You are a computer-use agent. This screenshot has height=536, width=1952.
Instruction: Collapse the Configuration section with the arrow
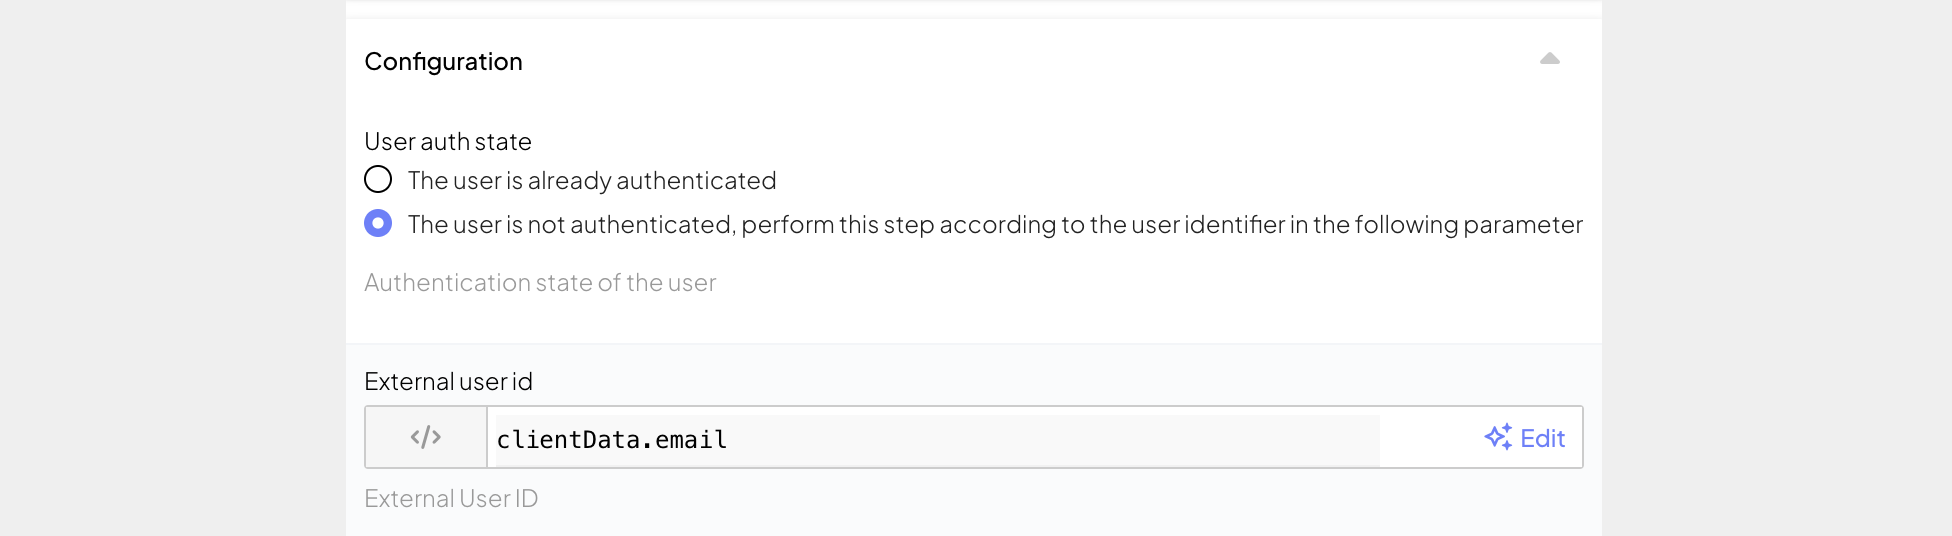1549,59
